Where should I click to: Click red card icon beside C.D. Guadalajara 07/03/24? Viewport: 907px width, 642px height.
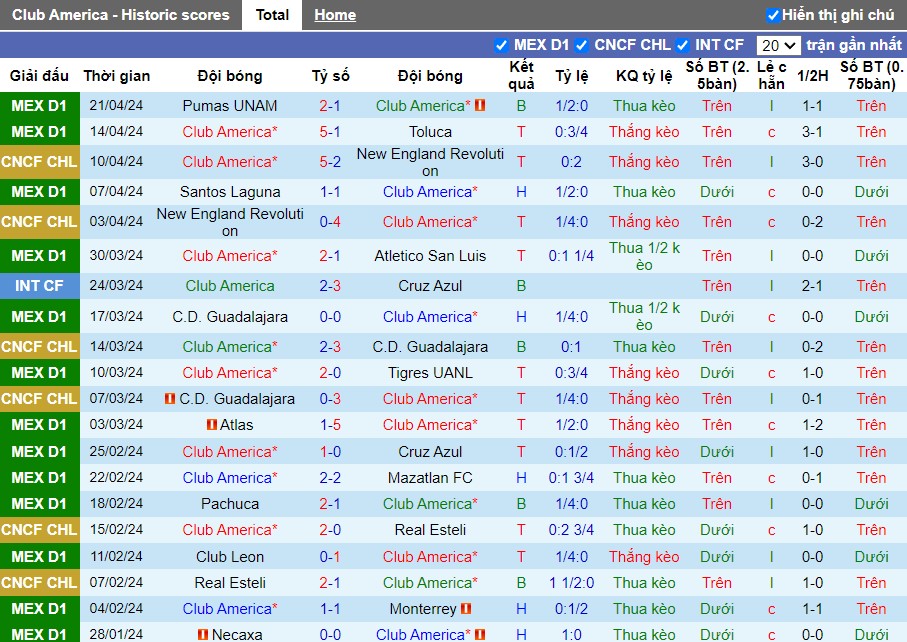tap(169, 399)
